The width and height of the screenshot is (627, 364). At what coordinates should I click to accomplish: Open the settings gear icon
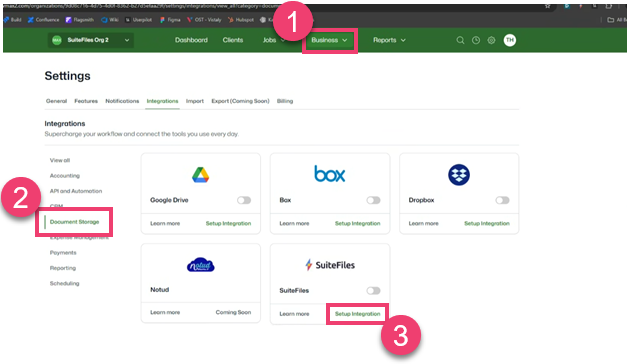pyautogui.click(x=491, y=40)
